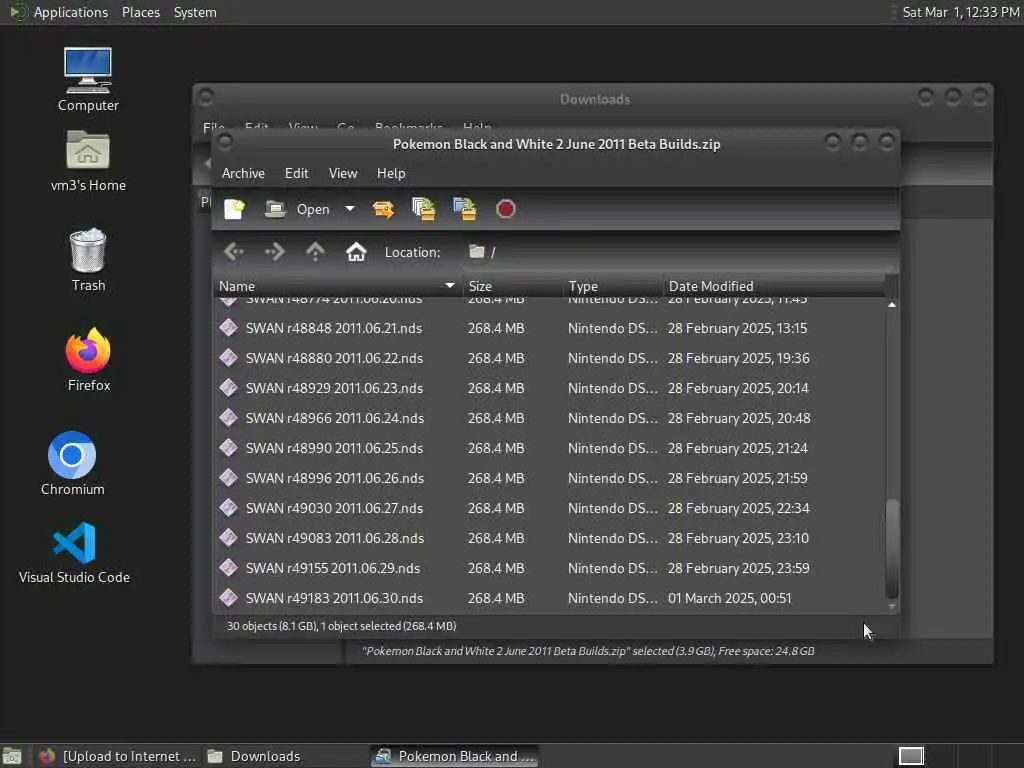Launch Chromium from the desktop icon

coord(72,463)
